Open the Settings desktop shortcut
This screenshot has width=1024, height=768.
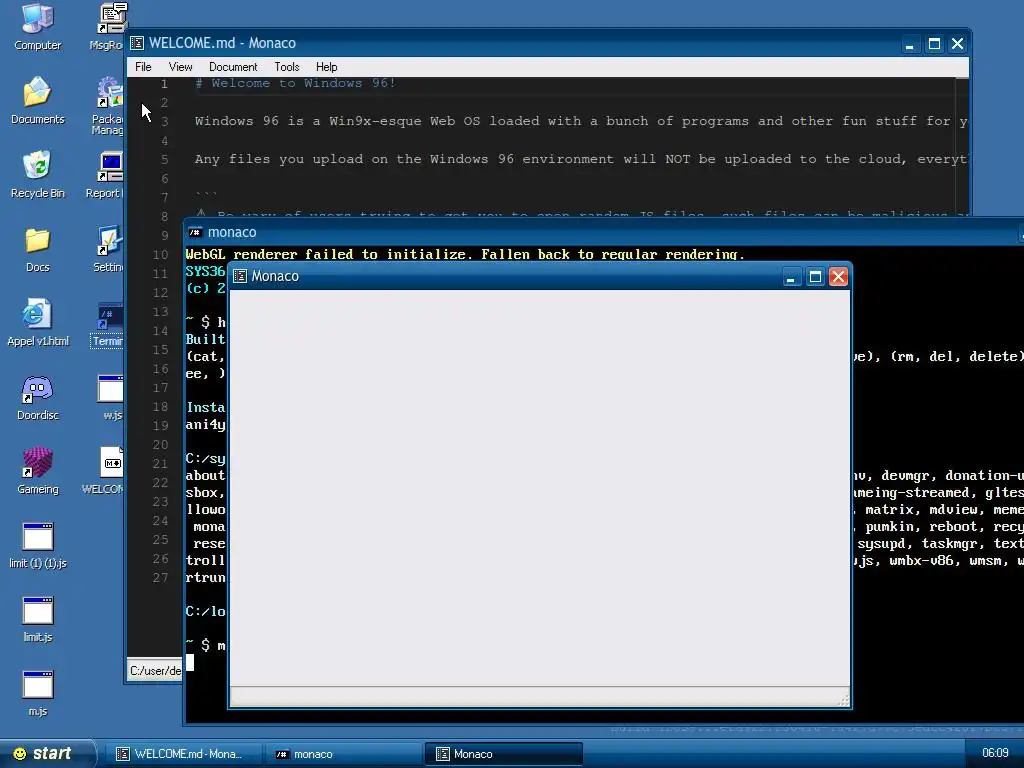pos(108,249)
